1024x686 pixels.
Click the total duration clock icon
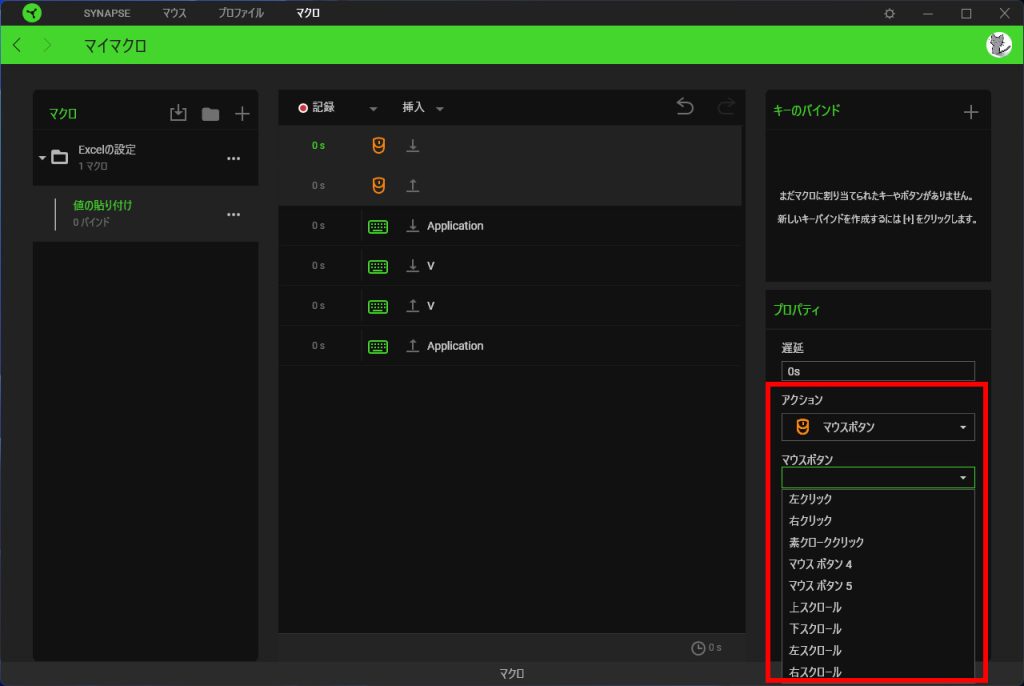(698, 647)
